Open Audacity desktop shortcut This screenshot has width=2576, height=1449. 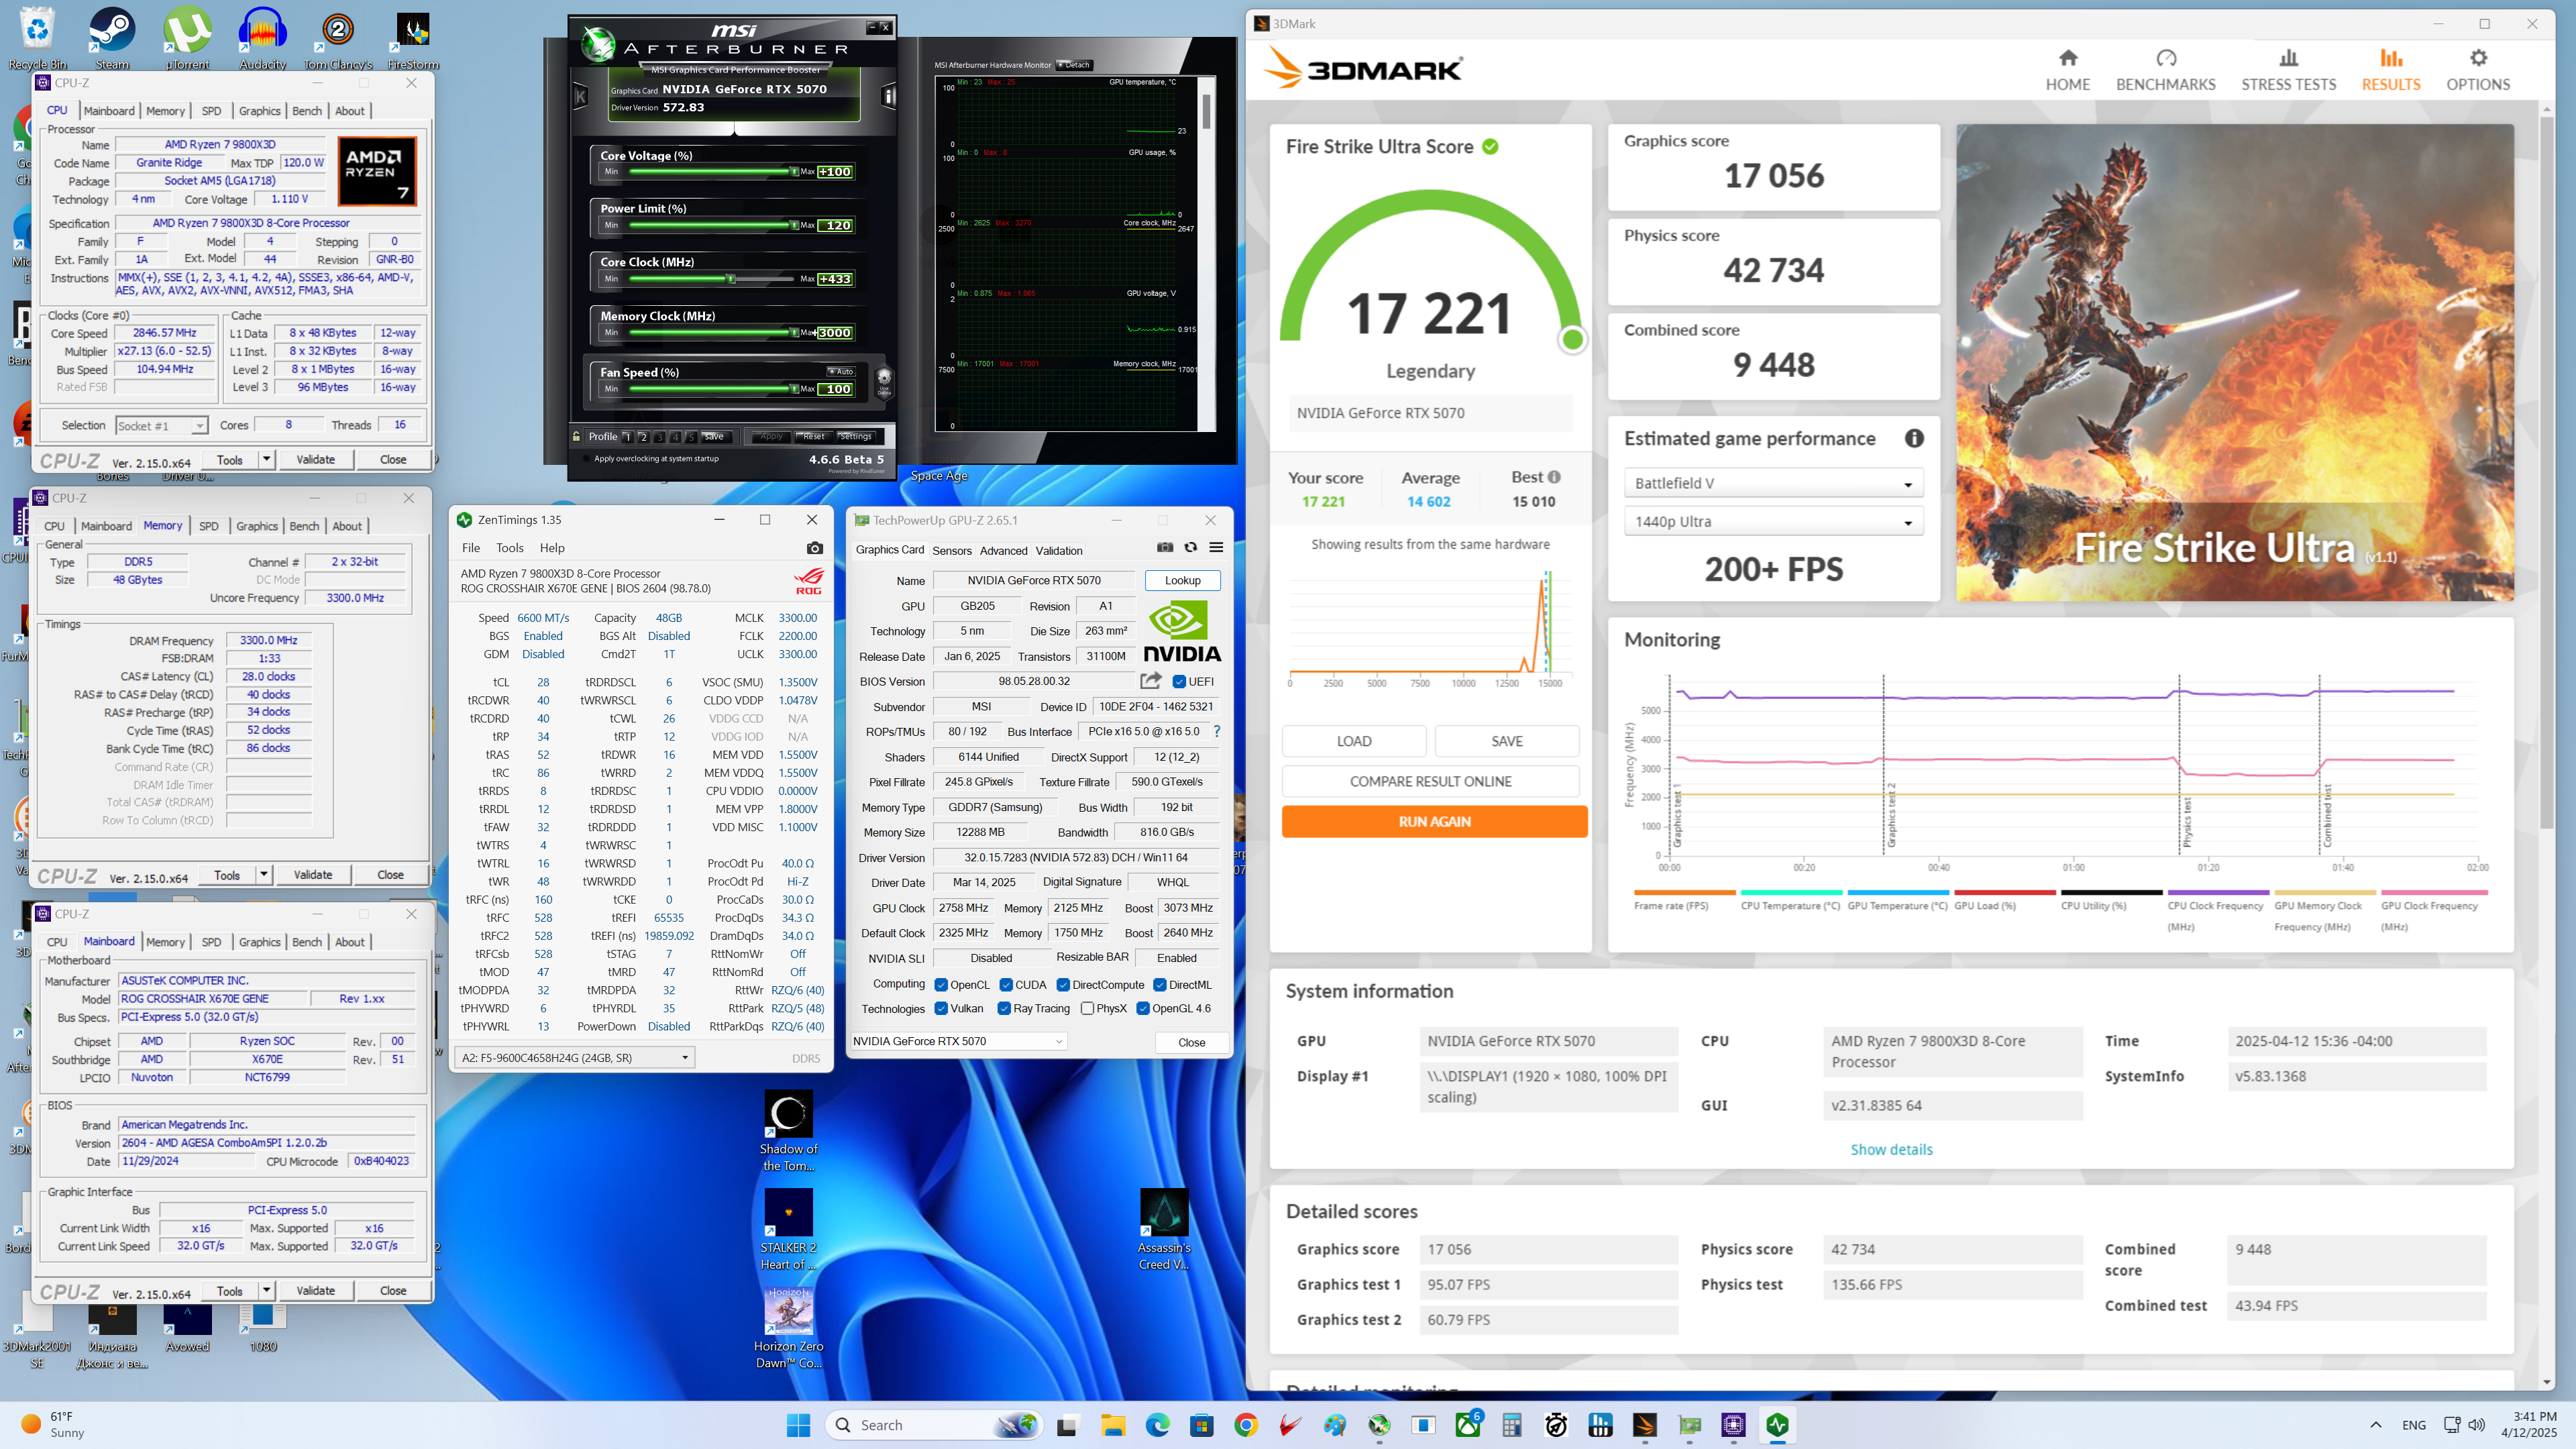tap(263, 38)
